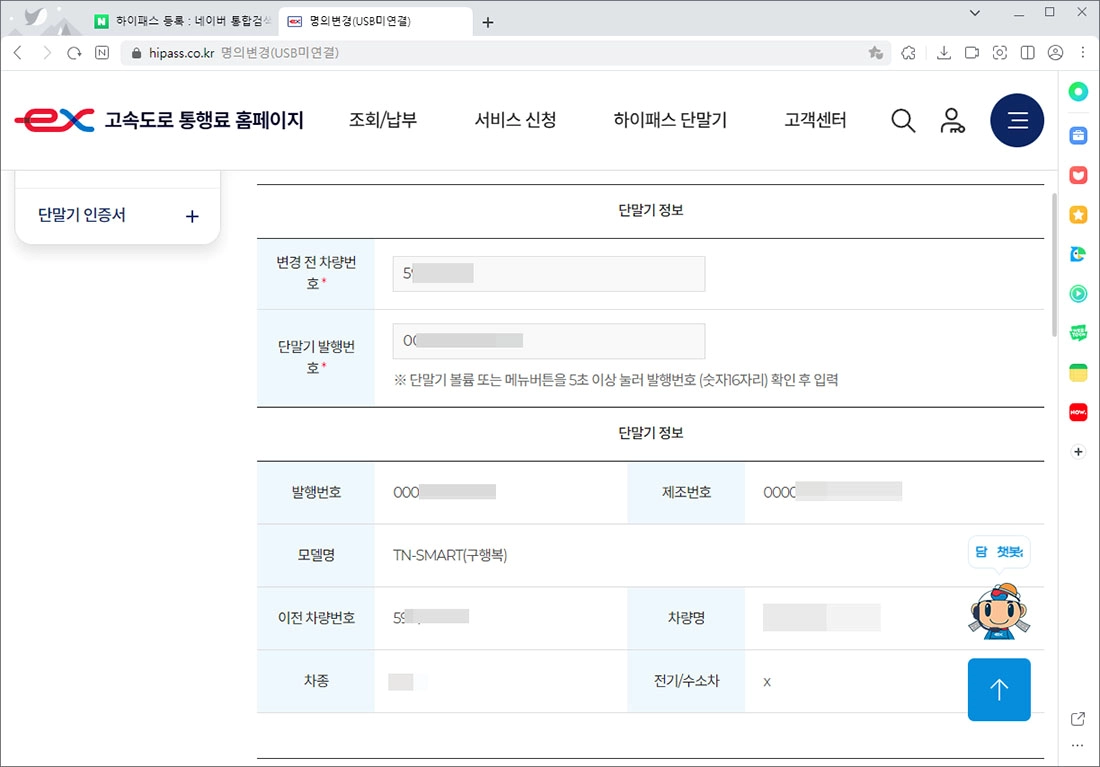Image resolution: width=1100 pixels, height=767 pixels.
Task: Open the blue hamburger navigation menu
Action: pyautogui.click(x=1017, y=120)
